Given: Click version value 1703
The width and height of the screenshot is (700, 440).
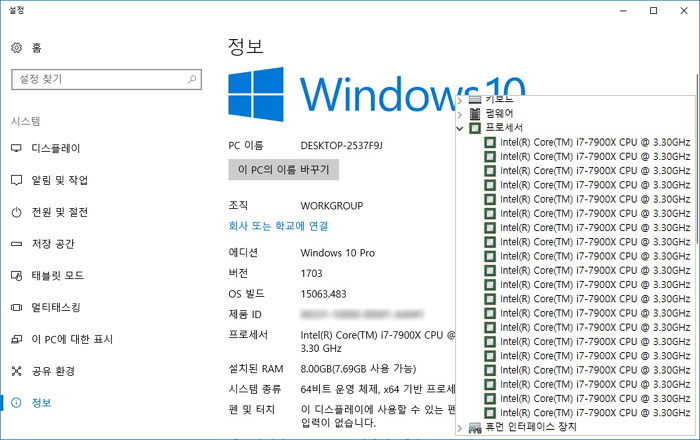Looking at the screenshot, I should pos(311,273).
